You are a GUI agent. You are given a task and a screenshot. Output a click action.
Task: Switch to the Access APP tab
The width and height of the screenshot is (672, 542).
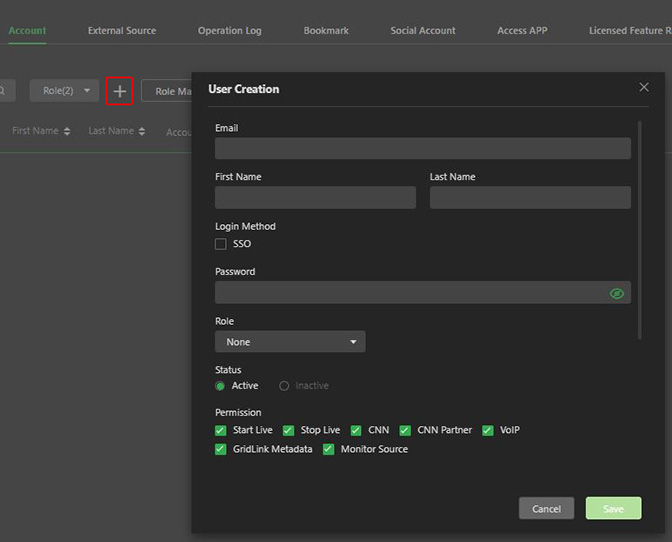[x=522, y=30]
